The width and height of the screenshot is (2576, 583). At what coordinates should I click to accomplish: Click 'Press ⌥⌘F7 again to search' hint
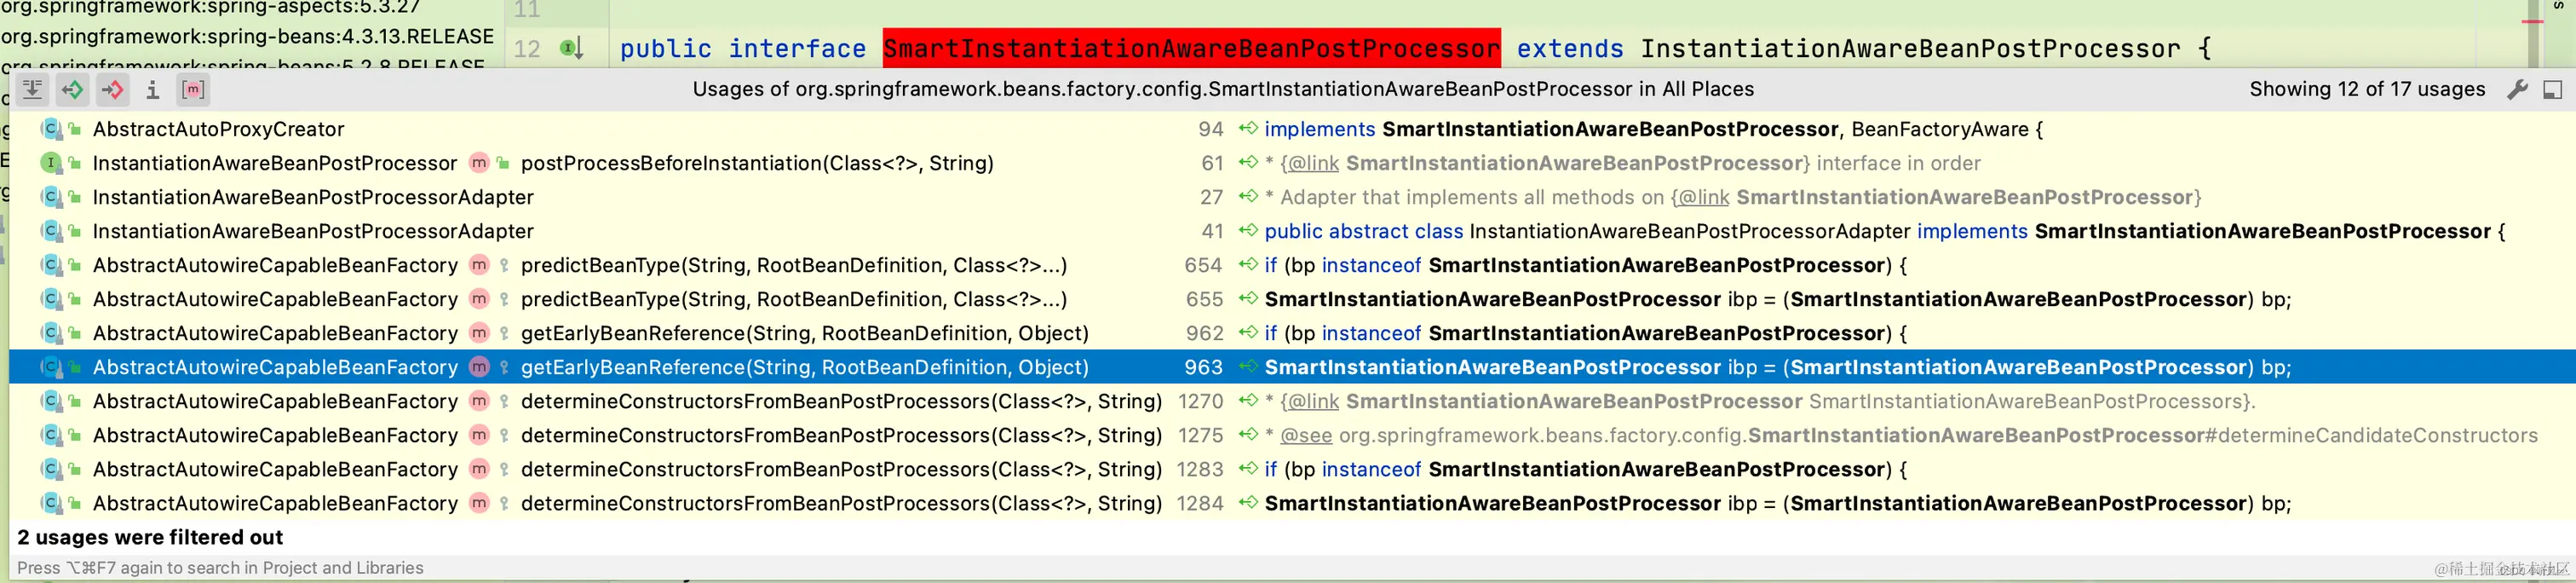220,568
